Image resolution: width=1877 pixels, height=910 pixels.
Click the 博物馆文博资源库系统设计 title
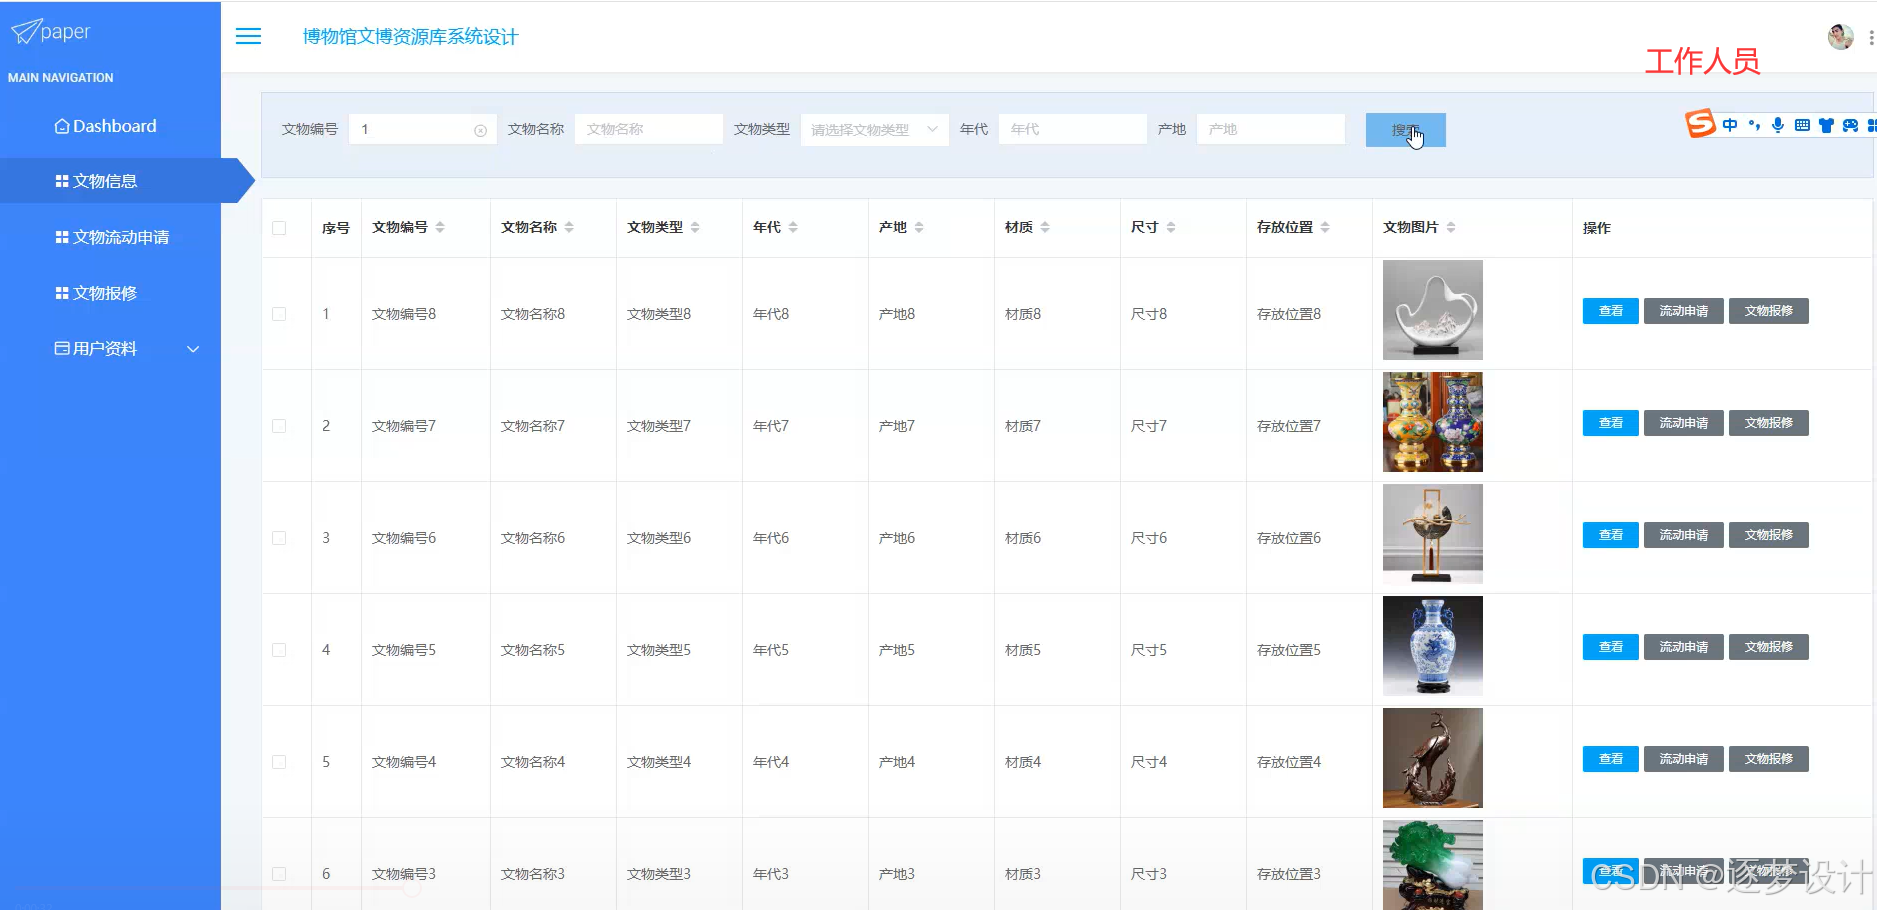pos(410,37)
